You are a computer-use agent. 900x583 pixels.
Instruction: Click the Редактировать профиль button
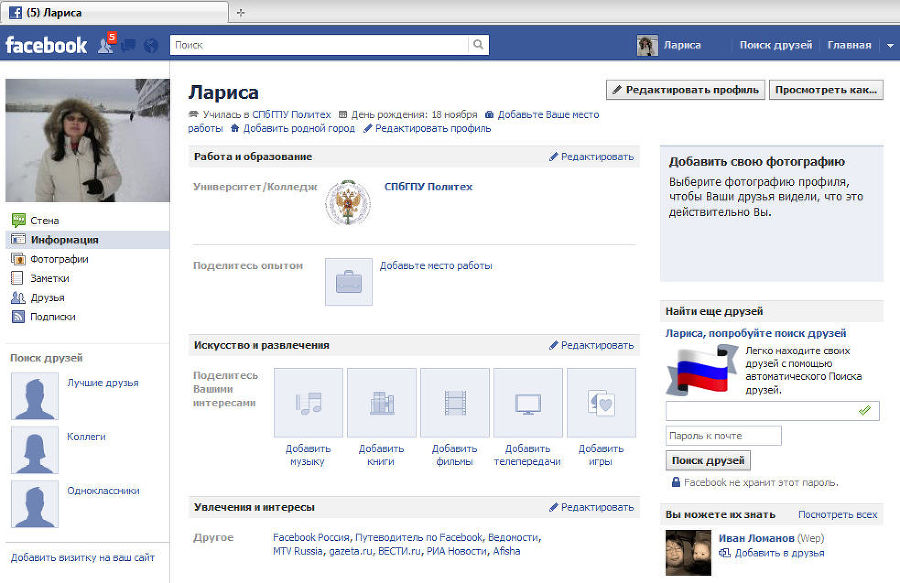tap(686, 89)
